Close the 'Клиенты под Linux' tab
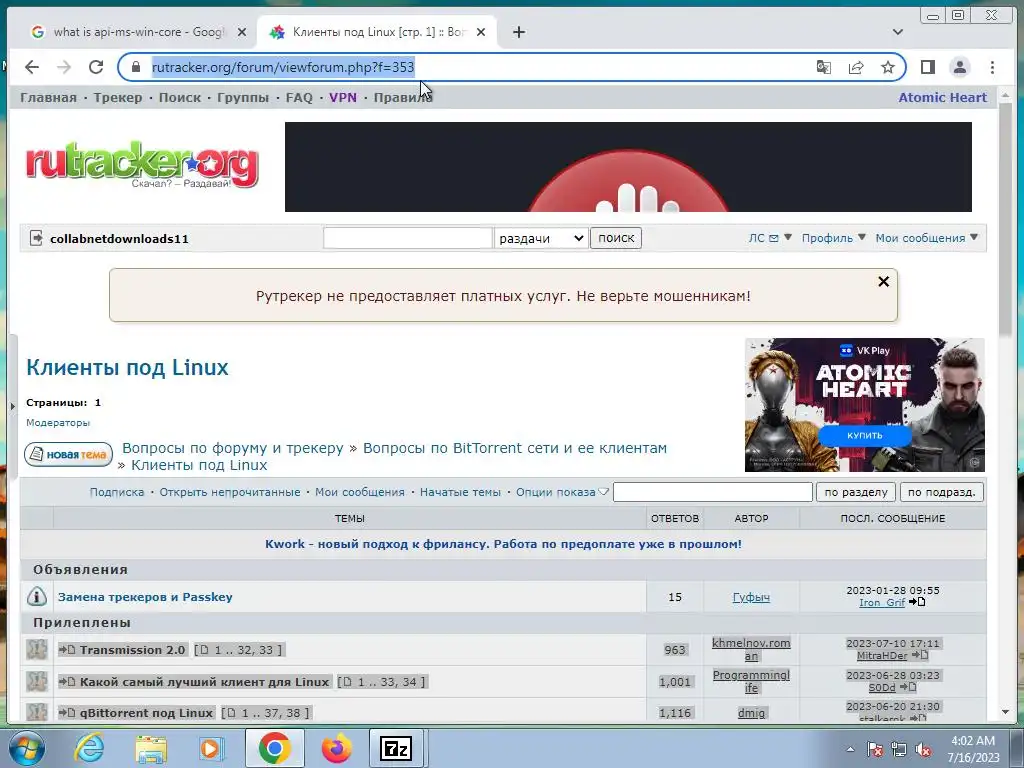The height and width of the screenshot is (768, 1024). [x=481, y=32]
